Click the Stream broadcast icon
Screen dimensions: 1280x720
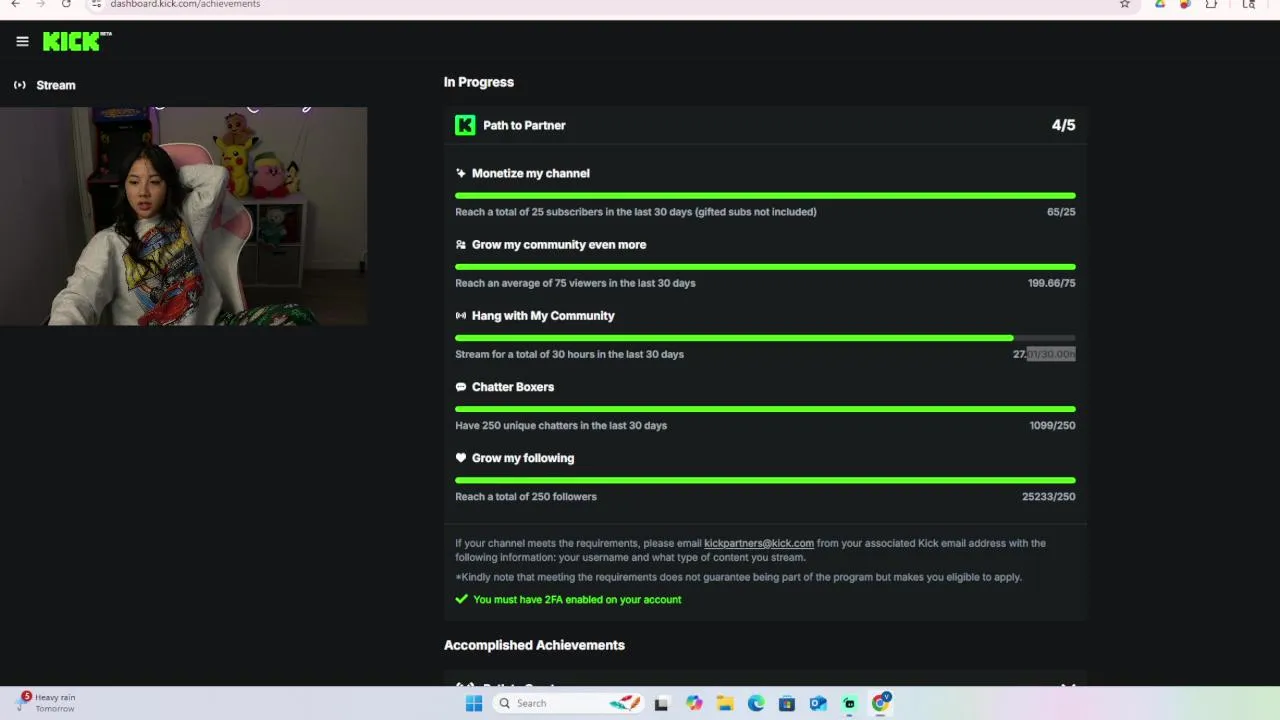tap(19, 85)
